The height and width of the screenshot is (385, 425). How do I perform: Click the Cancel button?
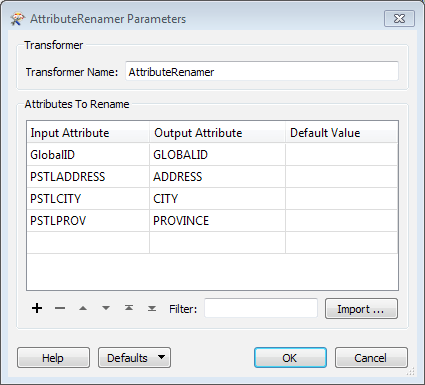[371, 358]
